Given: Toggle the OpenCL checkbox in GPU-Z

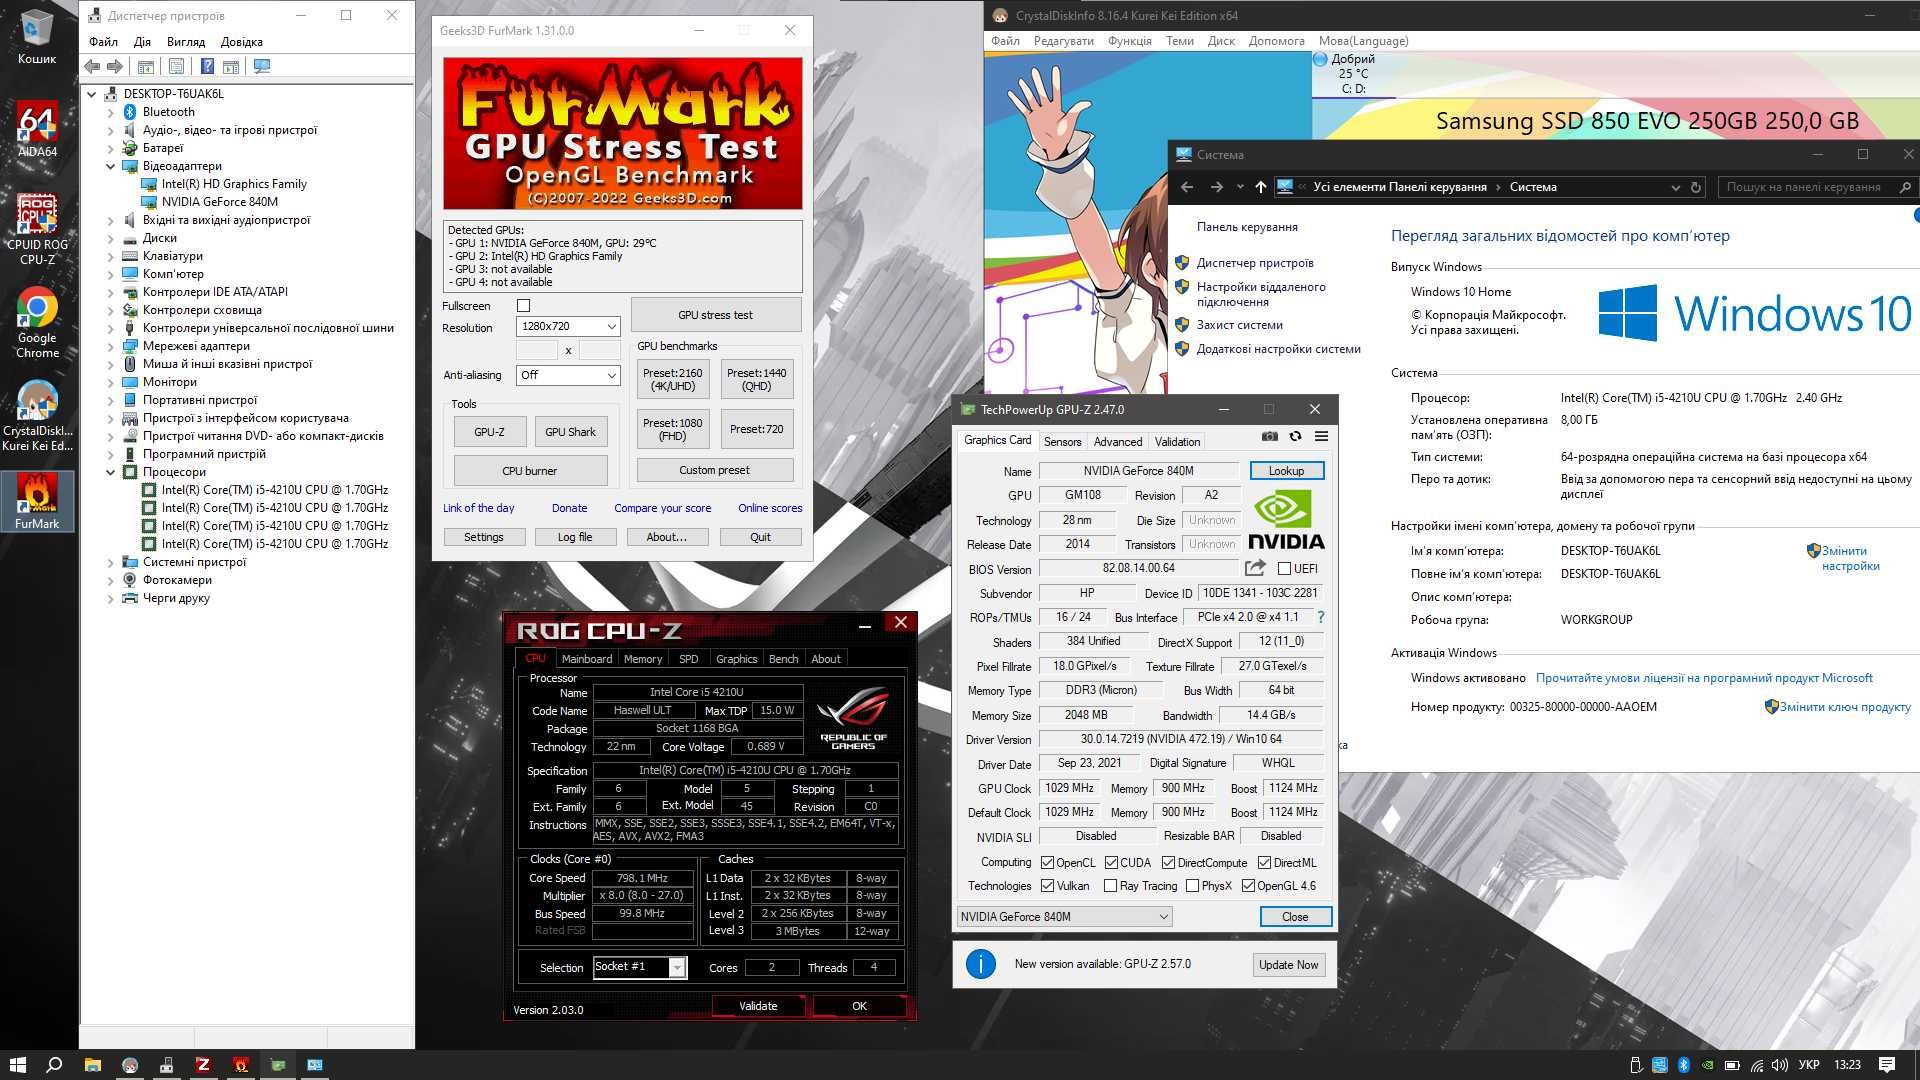Looking at the screenshot, I should (x=1047, y=862).
